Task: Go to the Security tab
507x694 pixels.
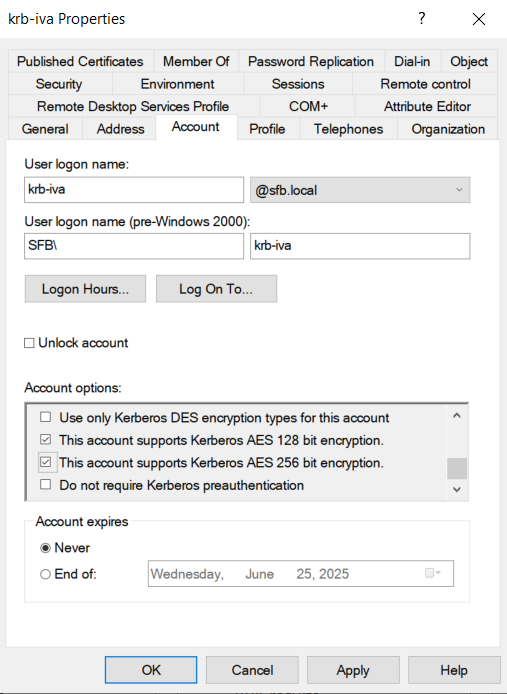Action: point(59,84)
